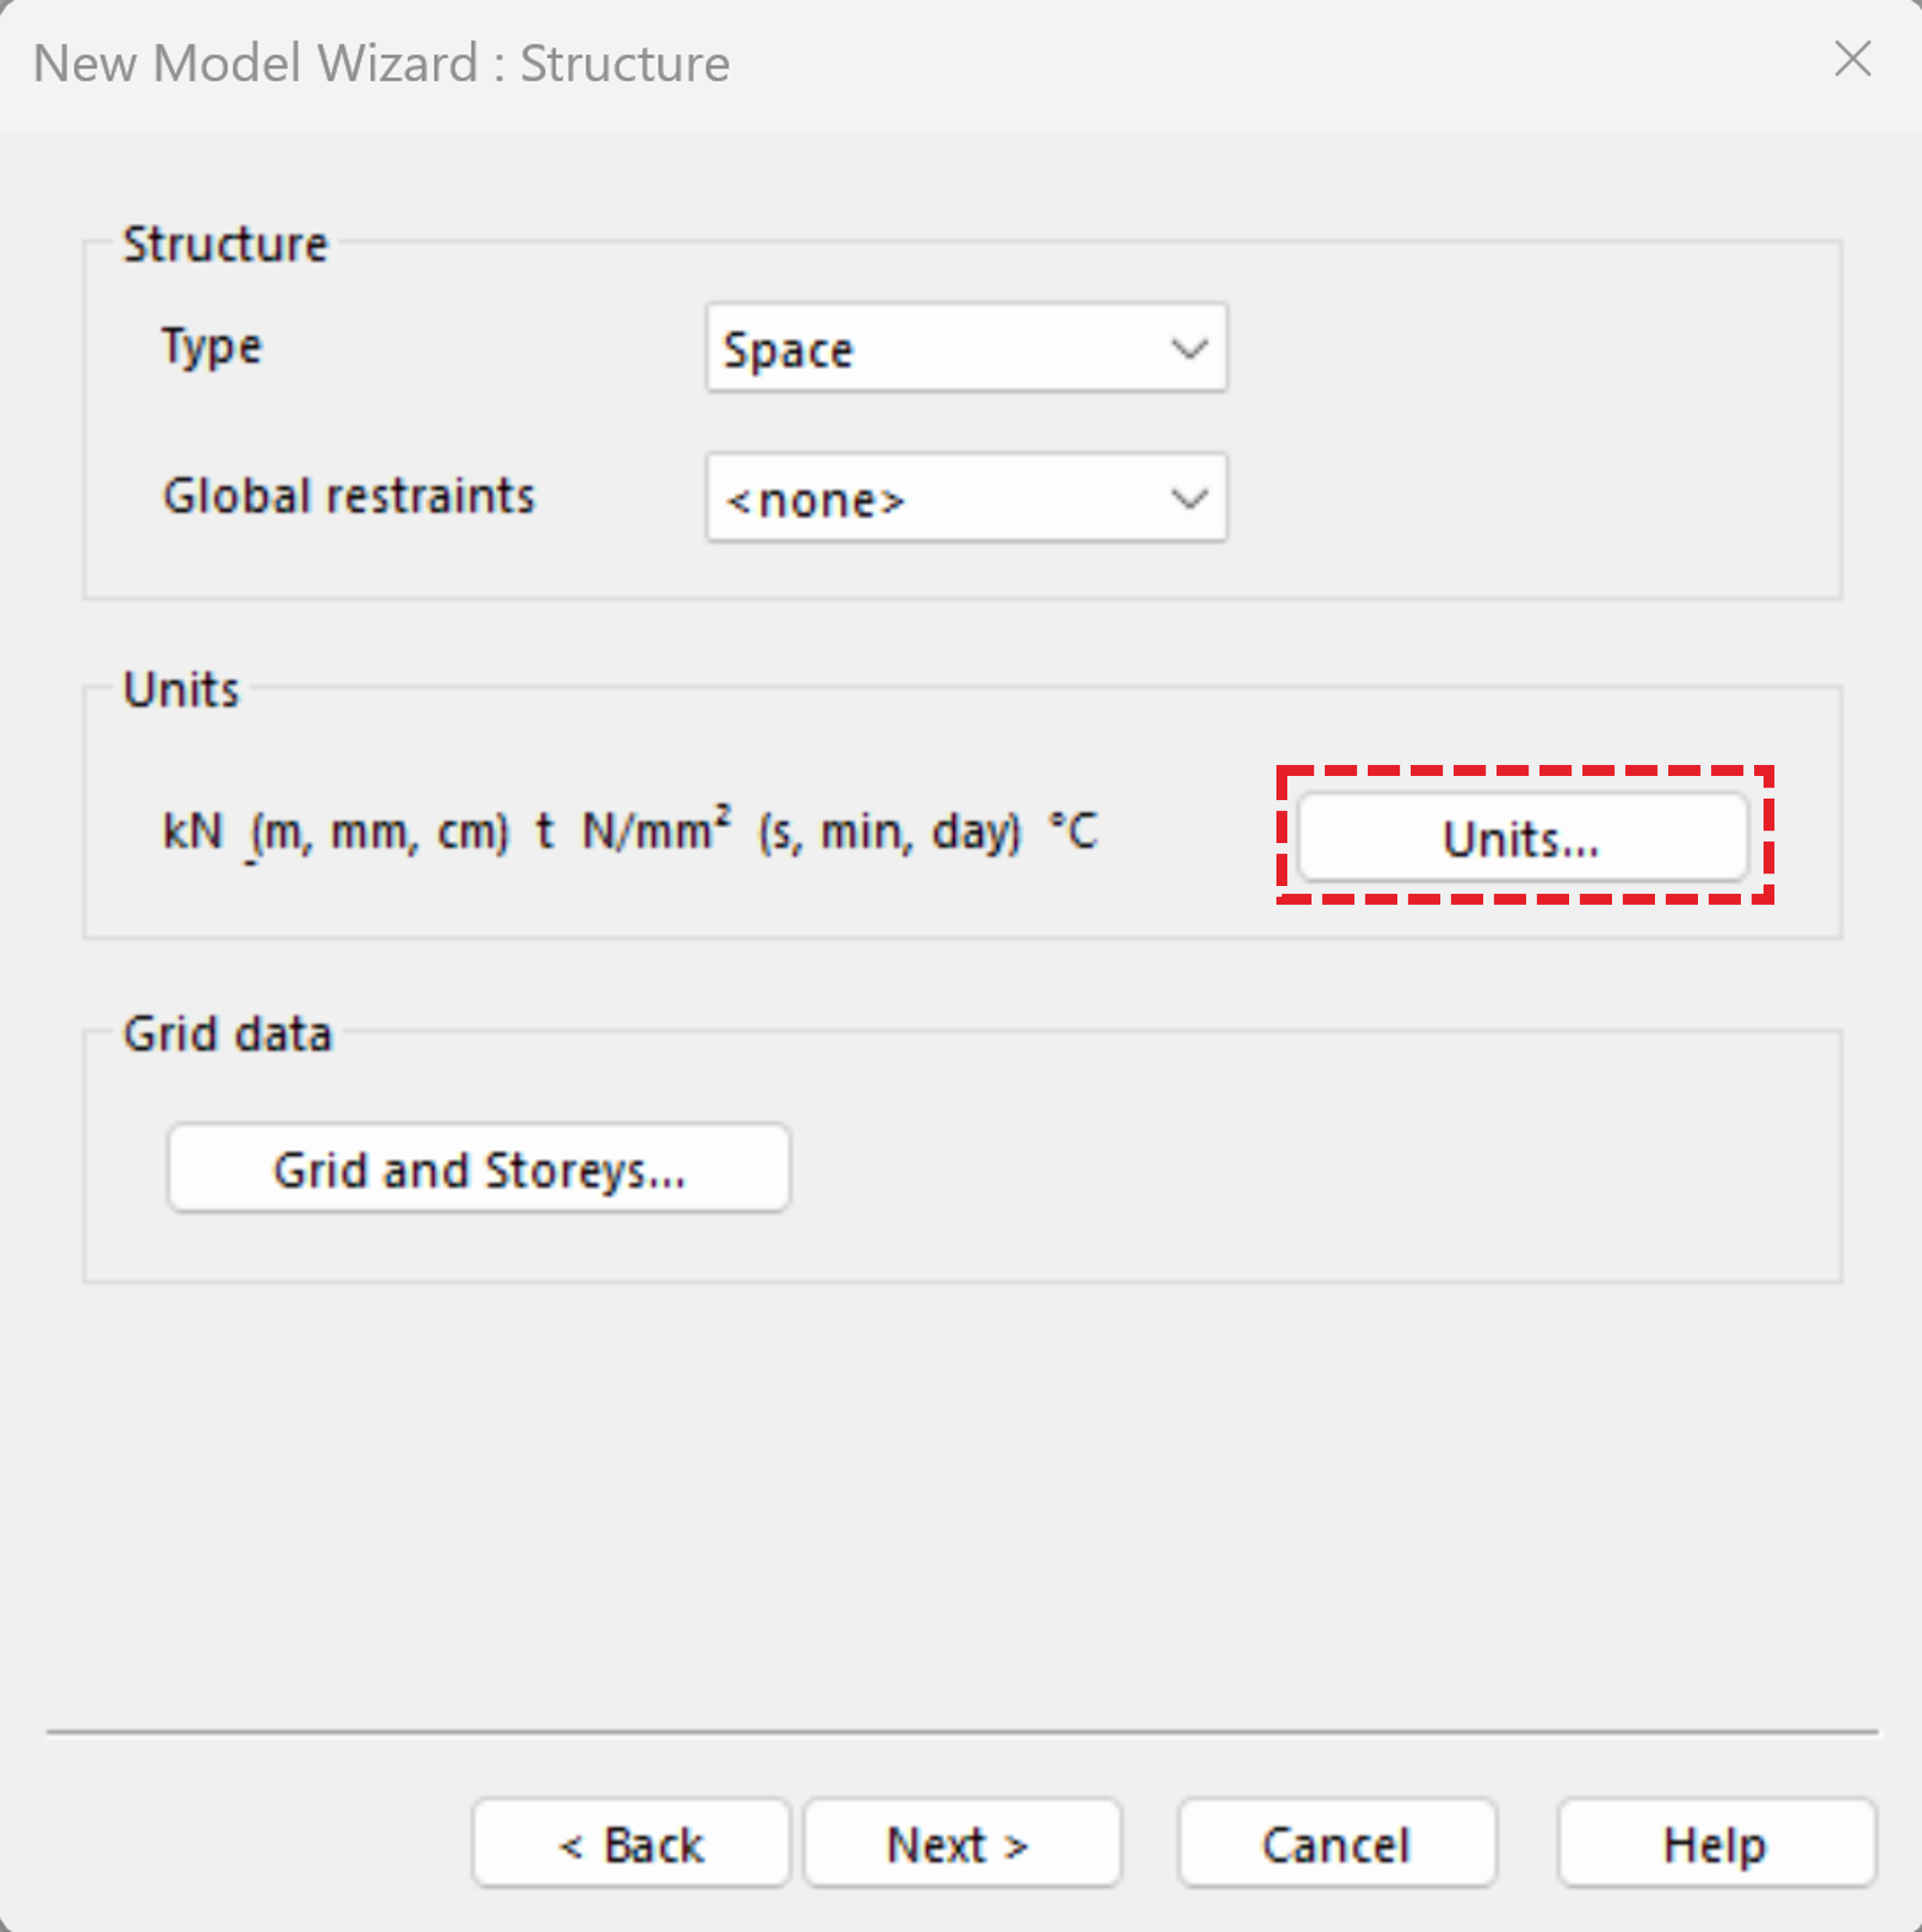Click the Units group heading

[181, 690]
